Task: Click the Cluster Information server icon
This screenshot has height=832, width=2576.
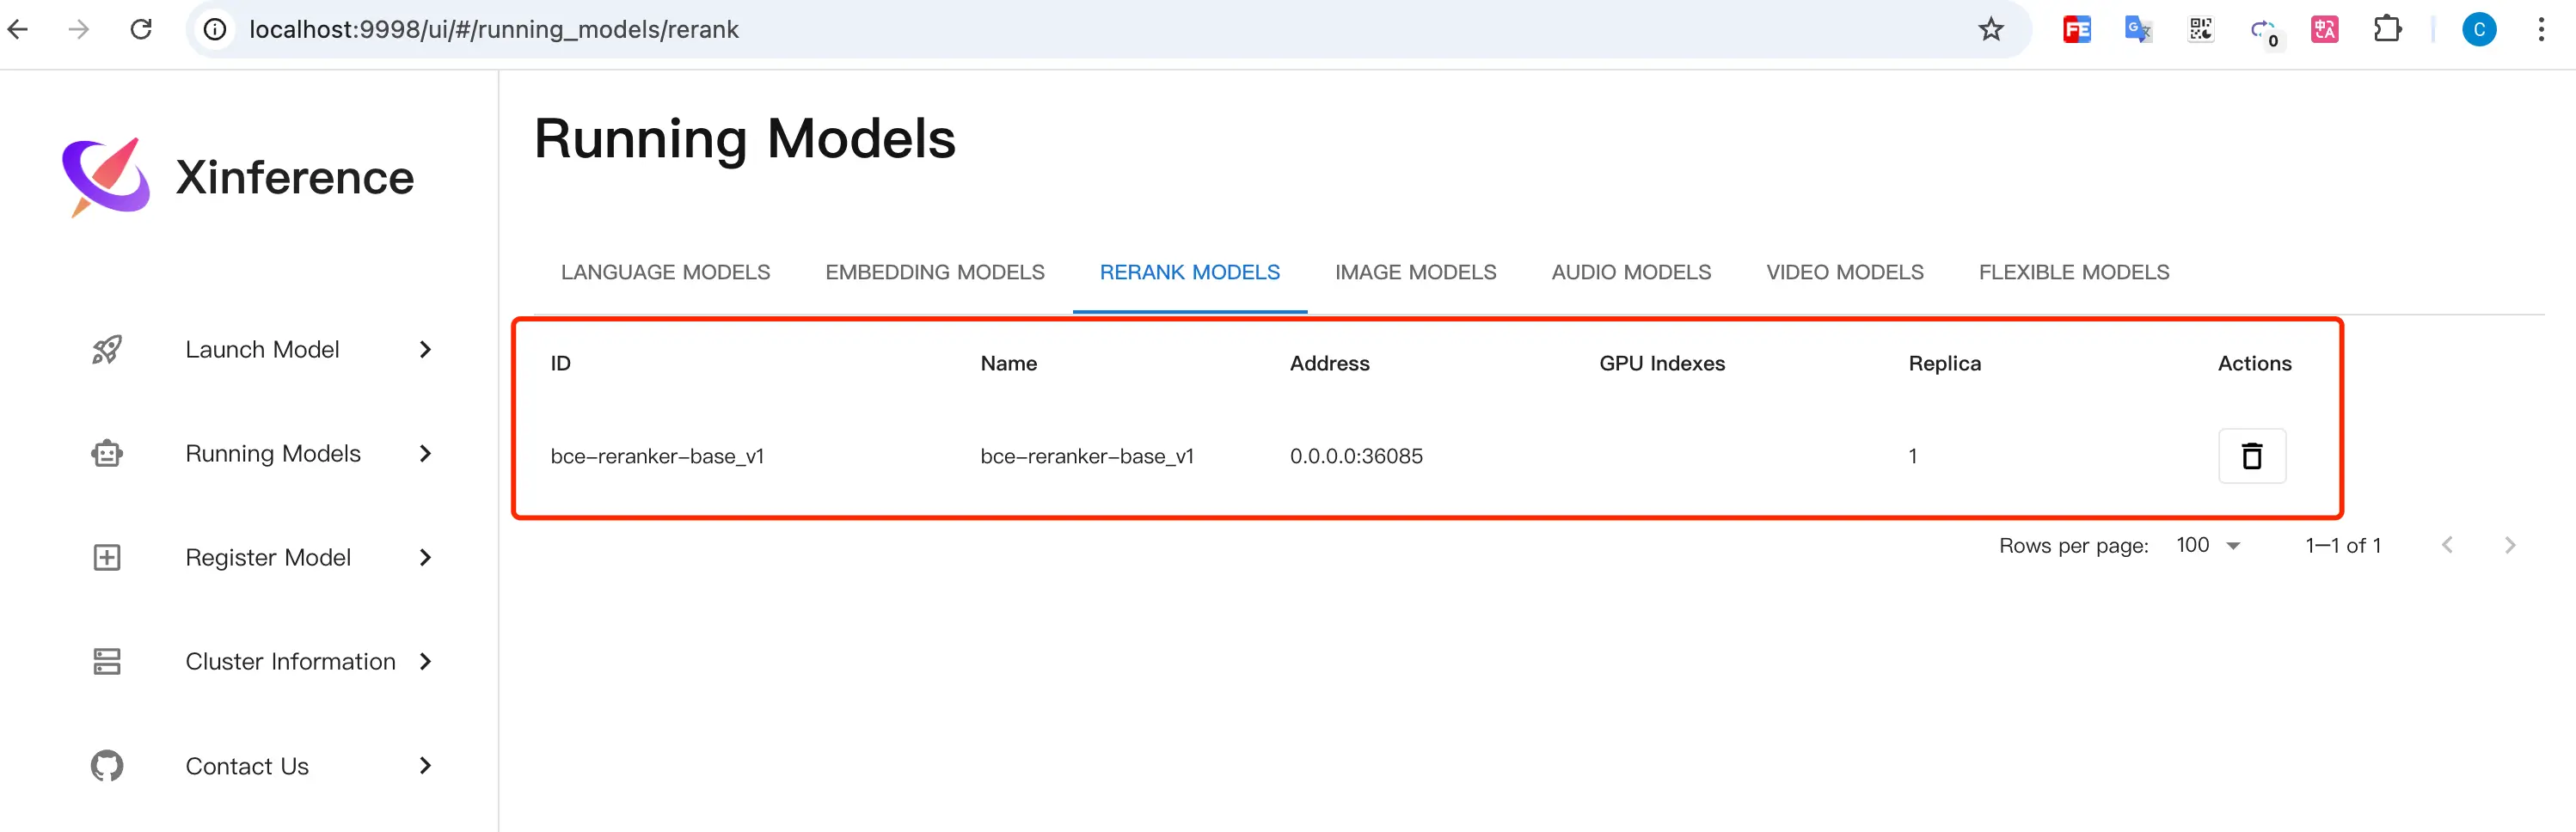Action: [x=107, y=661]
